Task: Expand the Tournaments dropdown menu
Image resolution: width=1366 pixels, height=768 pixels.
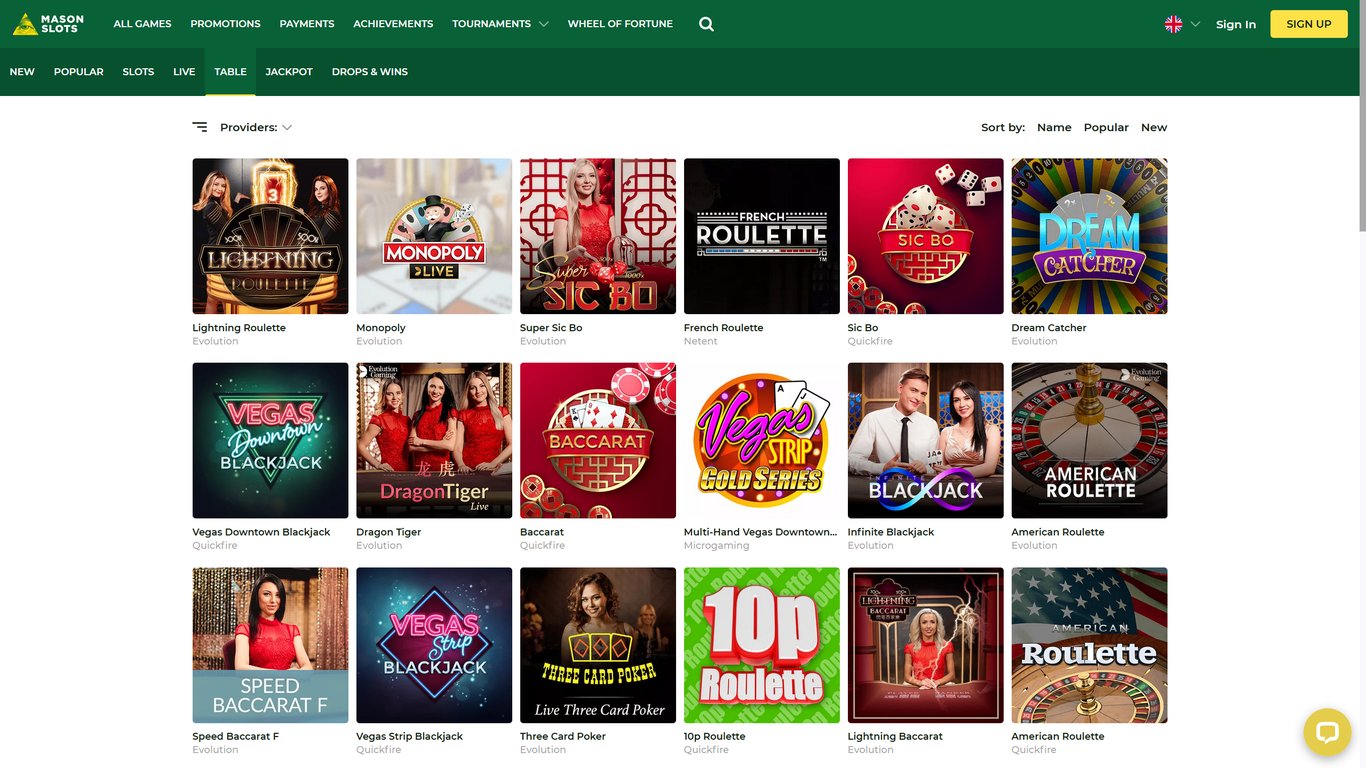Action: point(500,24)
